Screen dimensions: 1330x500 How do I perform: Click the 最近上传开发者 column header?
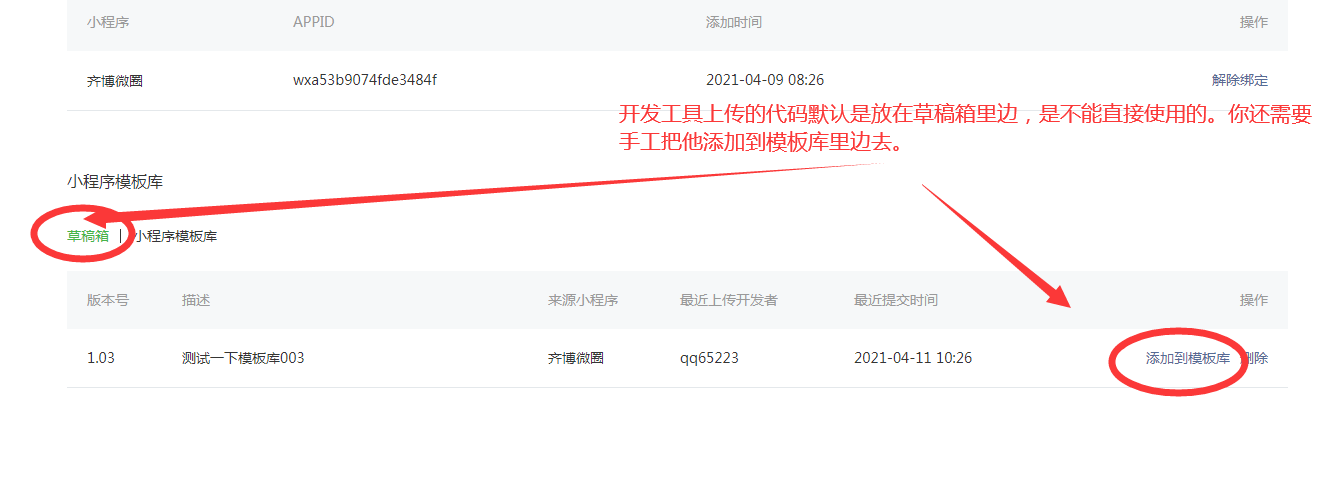(728, 300)
